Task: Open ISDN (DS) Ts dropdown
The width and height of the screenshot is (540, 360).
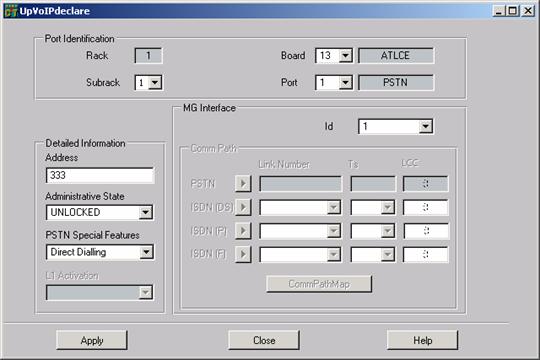Action: 387,207
